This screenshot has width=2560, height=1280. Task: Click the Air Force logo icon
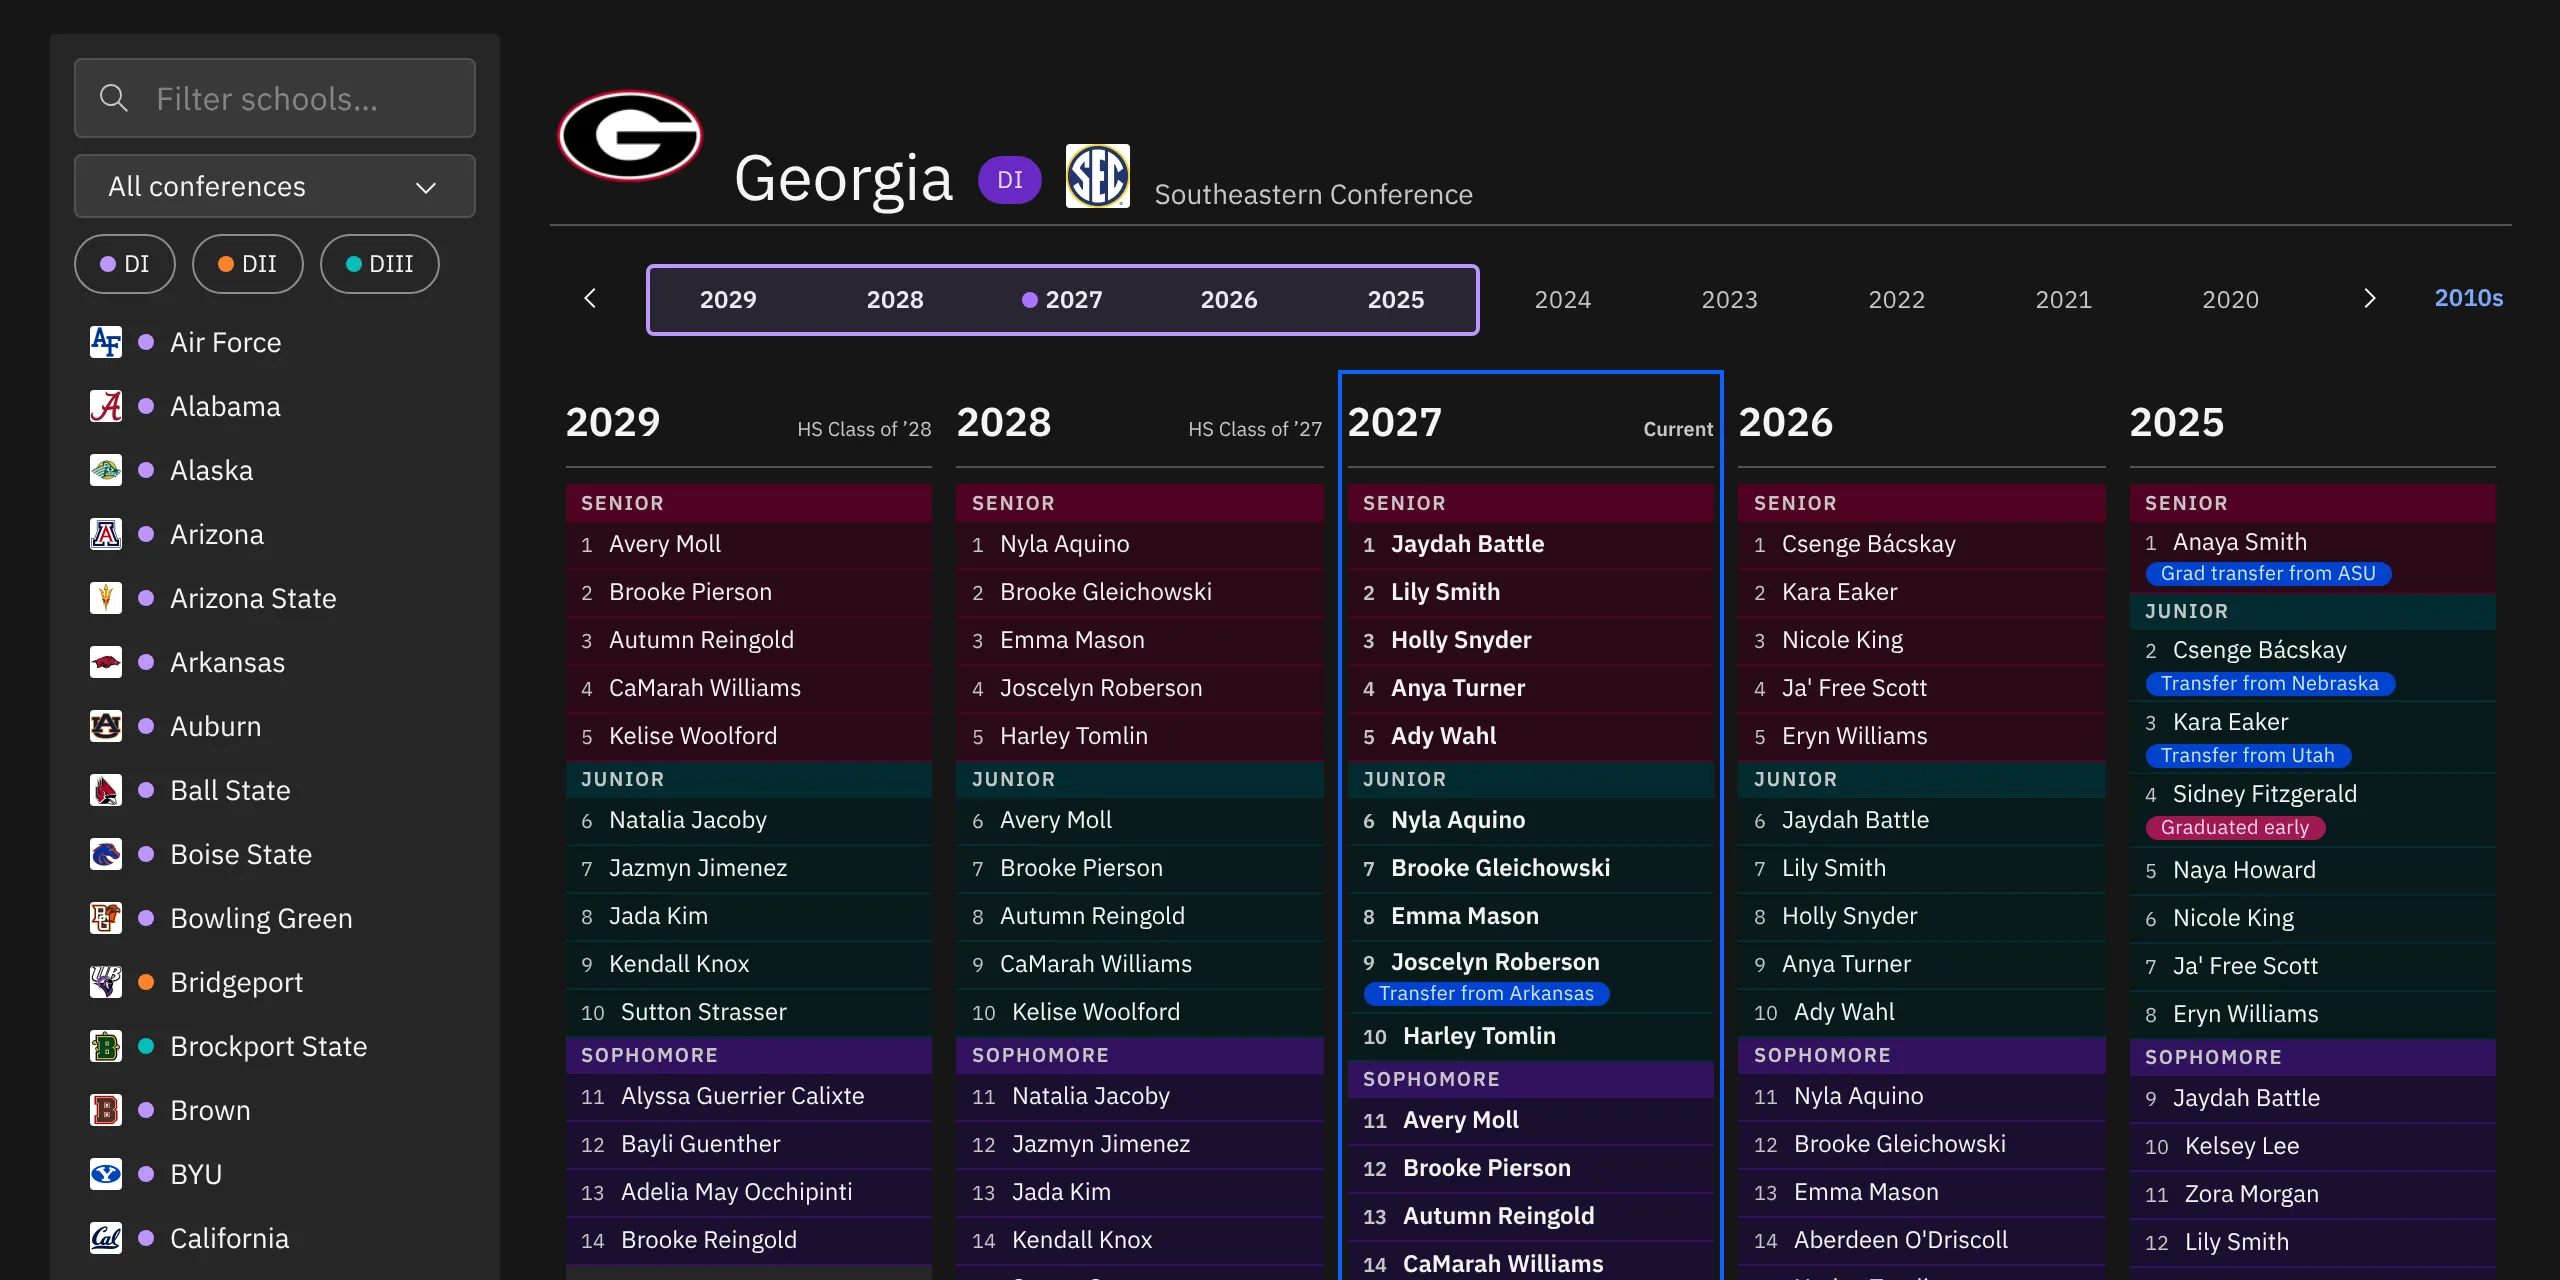[x=106, y=342]
